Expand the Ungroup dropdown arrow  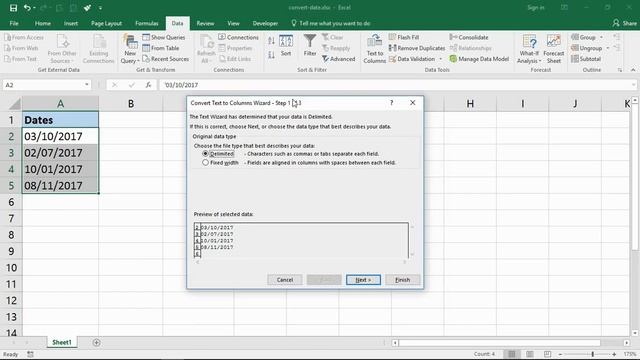607,48
